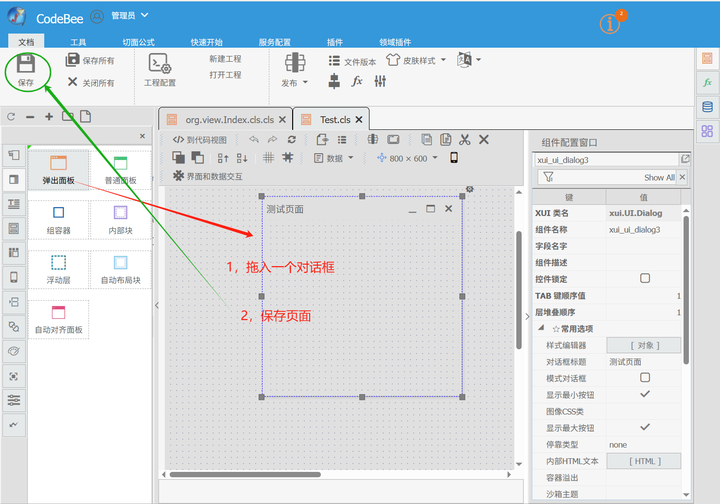Collapse the right config panel arrow
The image size is (720, 504).
coord(527,316)
